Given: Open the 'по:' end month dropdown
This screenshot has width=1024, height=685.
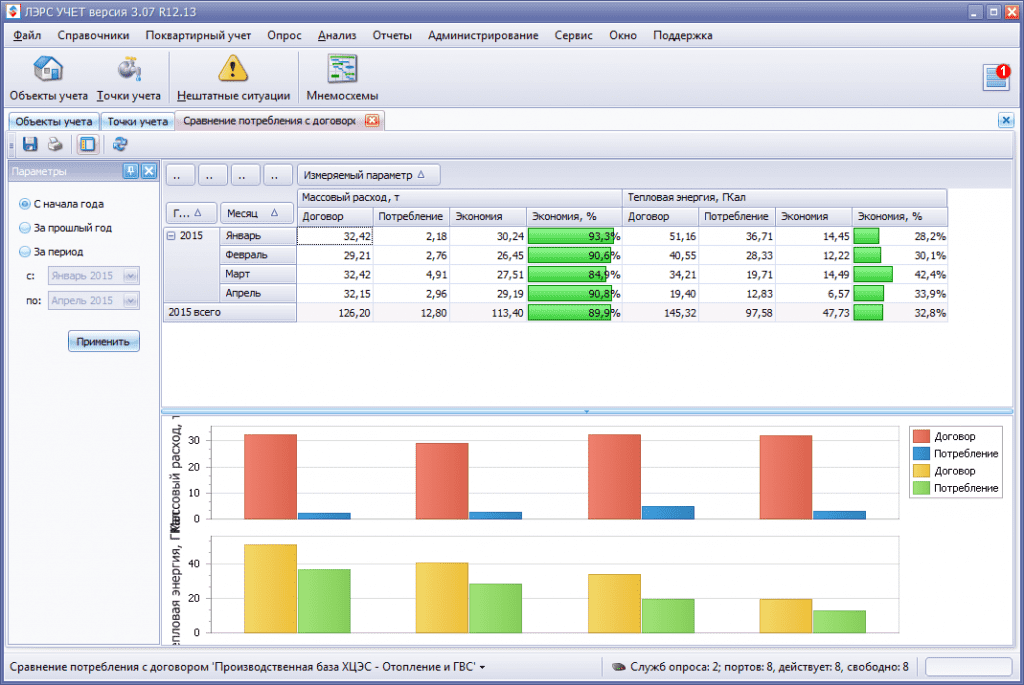Looking at the screenshot, I should (130, 300).
